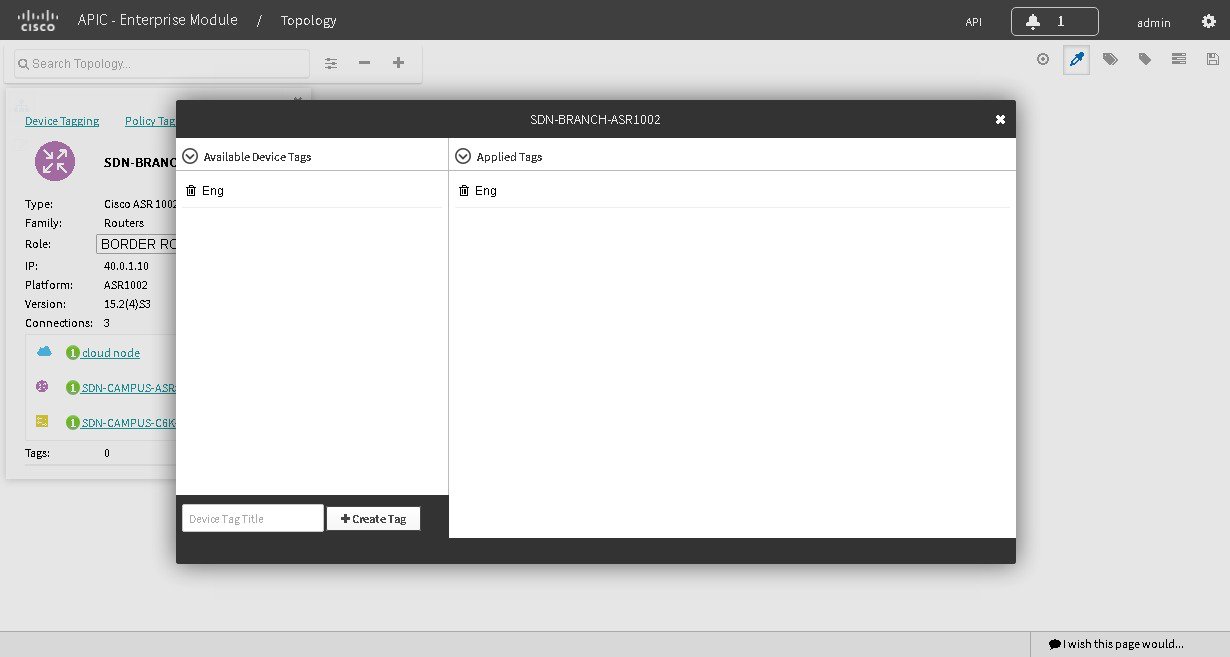Click the yellow switch icon

(42, 421)
